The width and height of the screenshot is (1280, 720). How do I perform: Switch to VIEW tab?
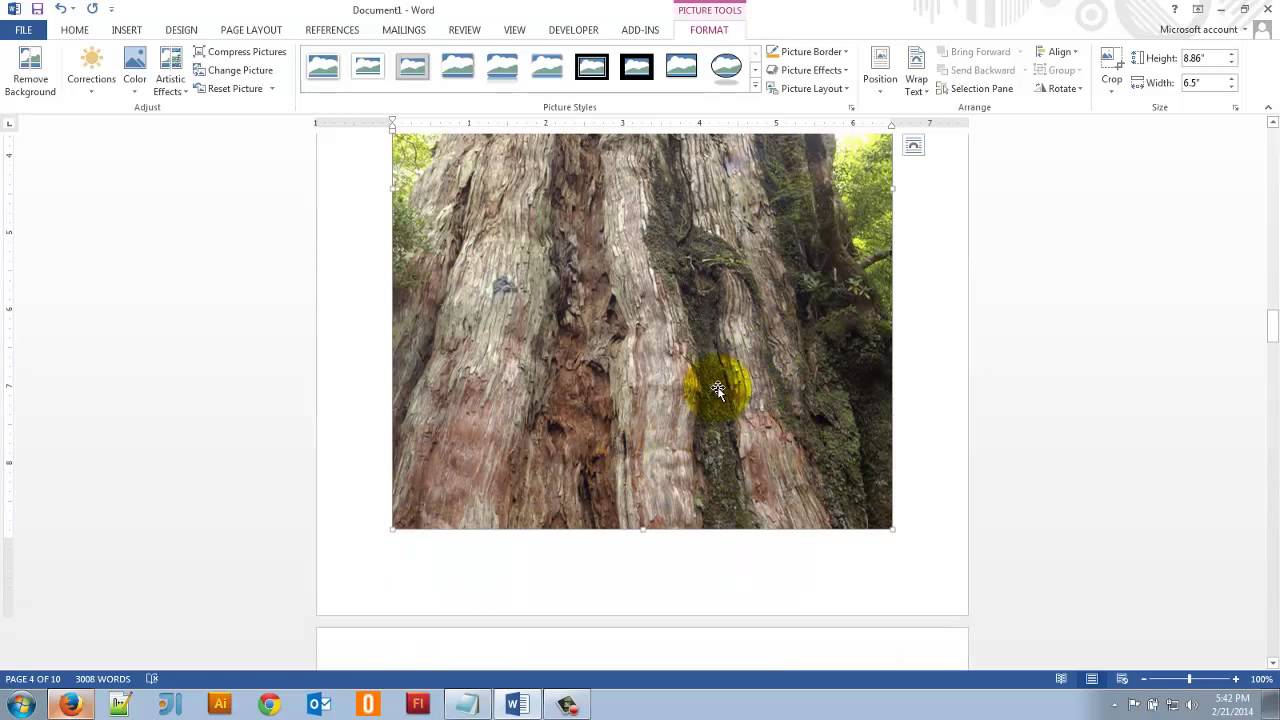coord(514,30)
